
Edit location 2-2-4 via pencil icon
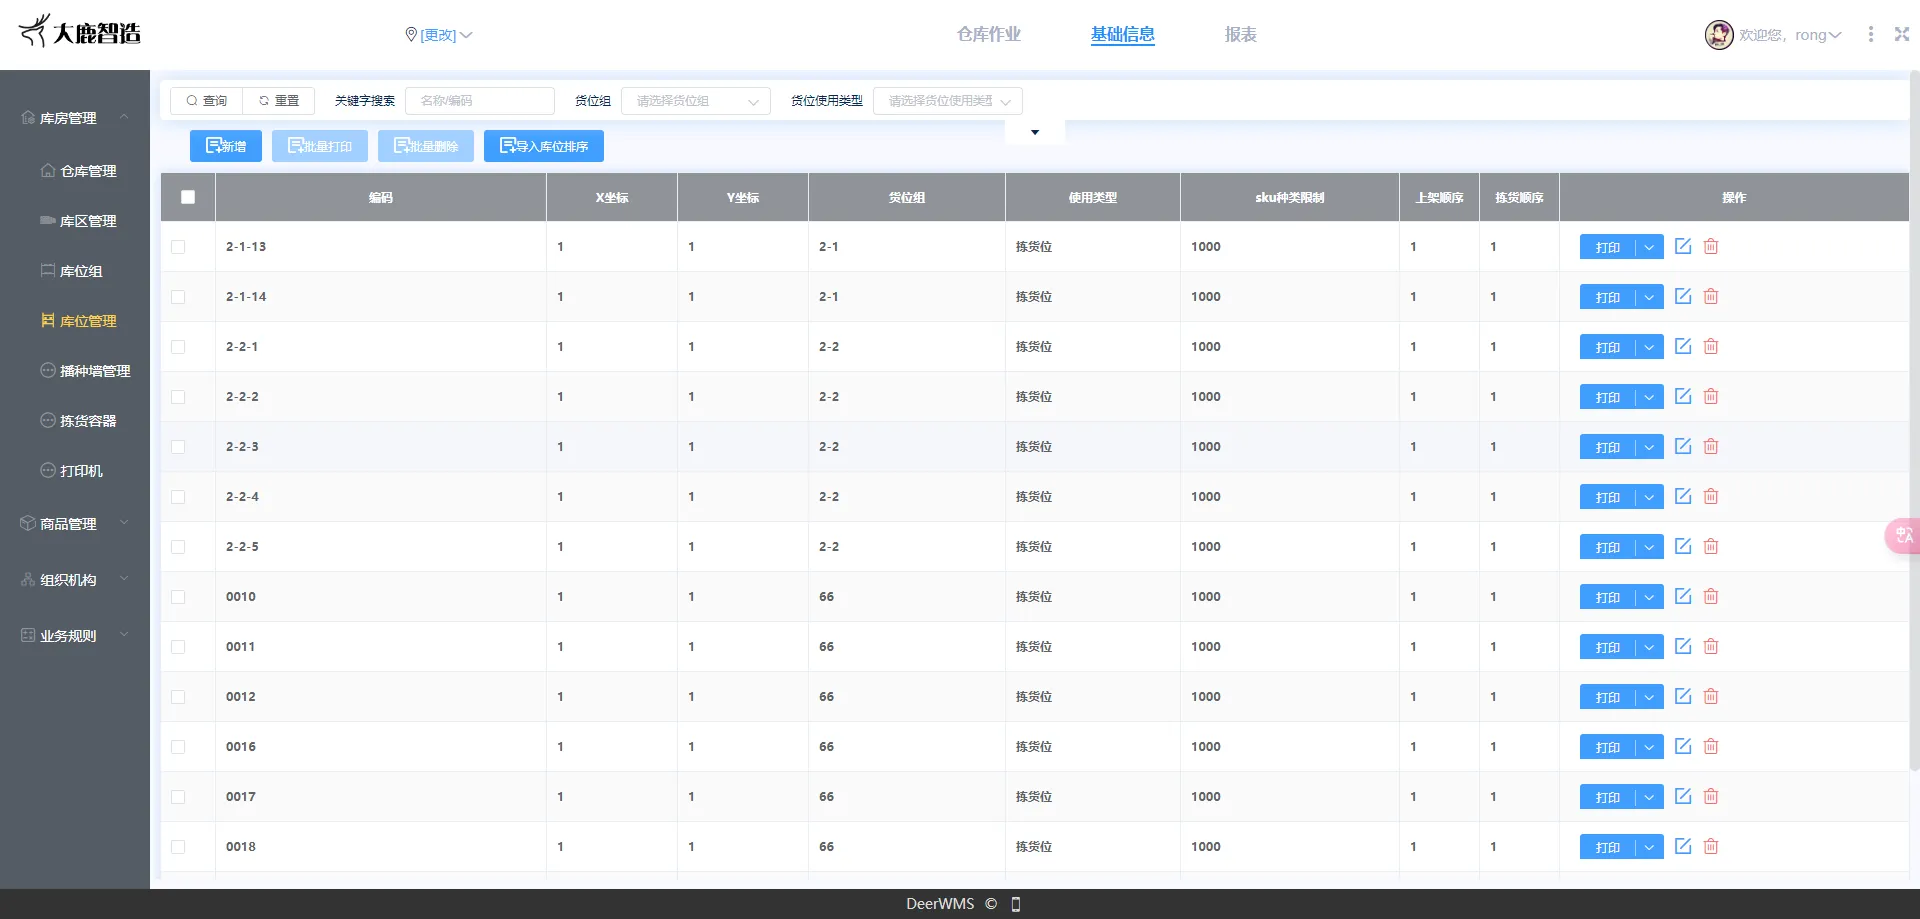point(1683,496)
